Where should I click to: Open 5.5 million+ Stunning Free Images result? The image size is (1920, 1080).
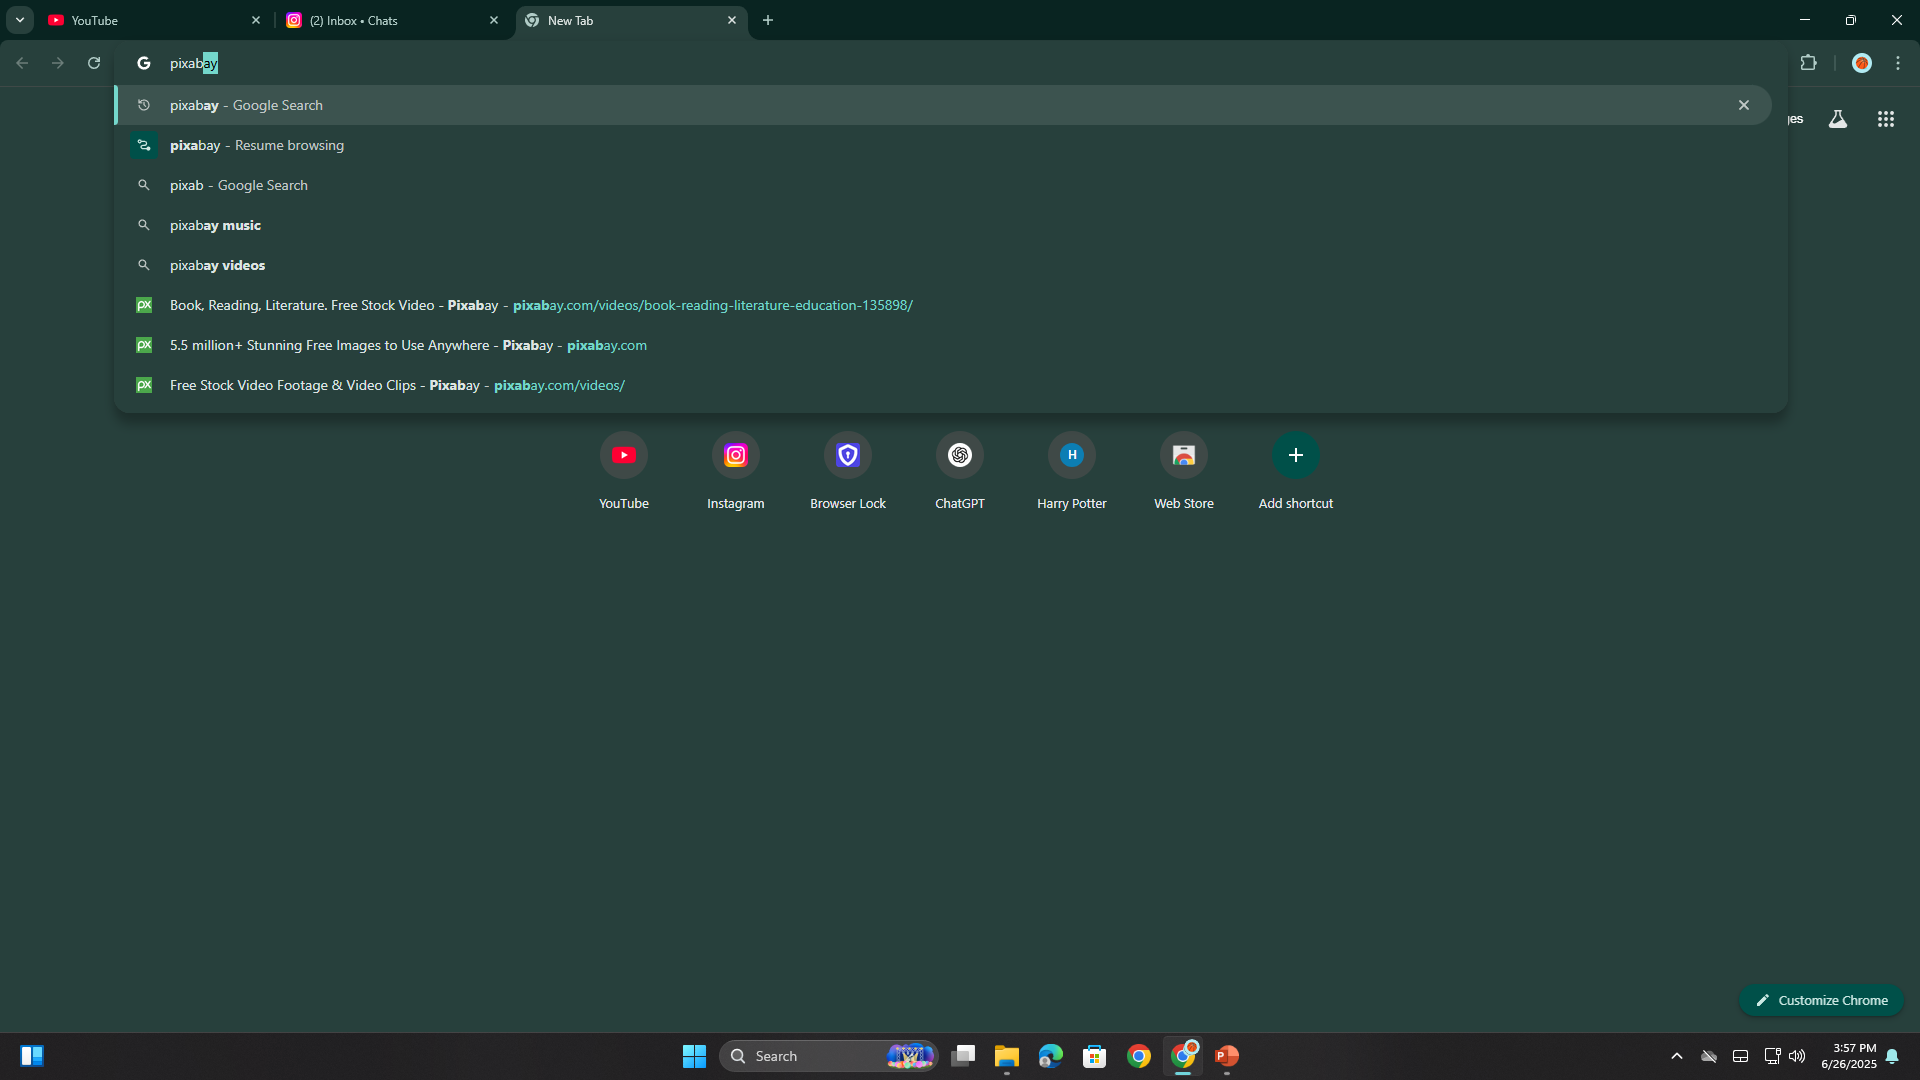(942, 345)
